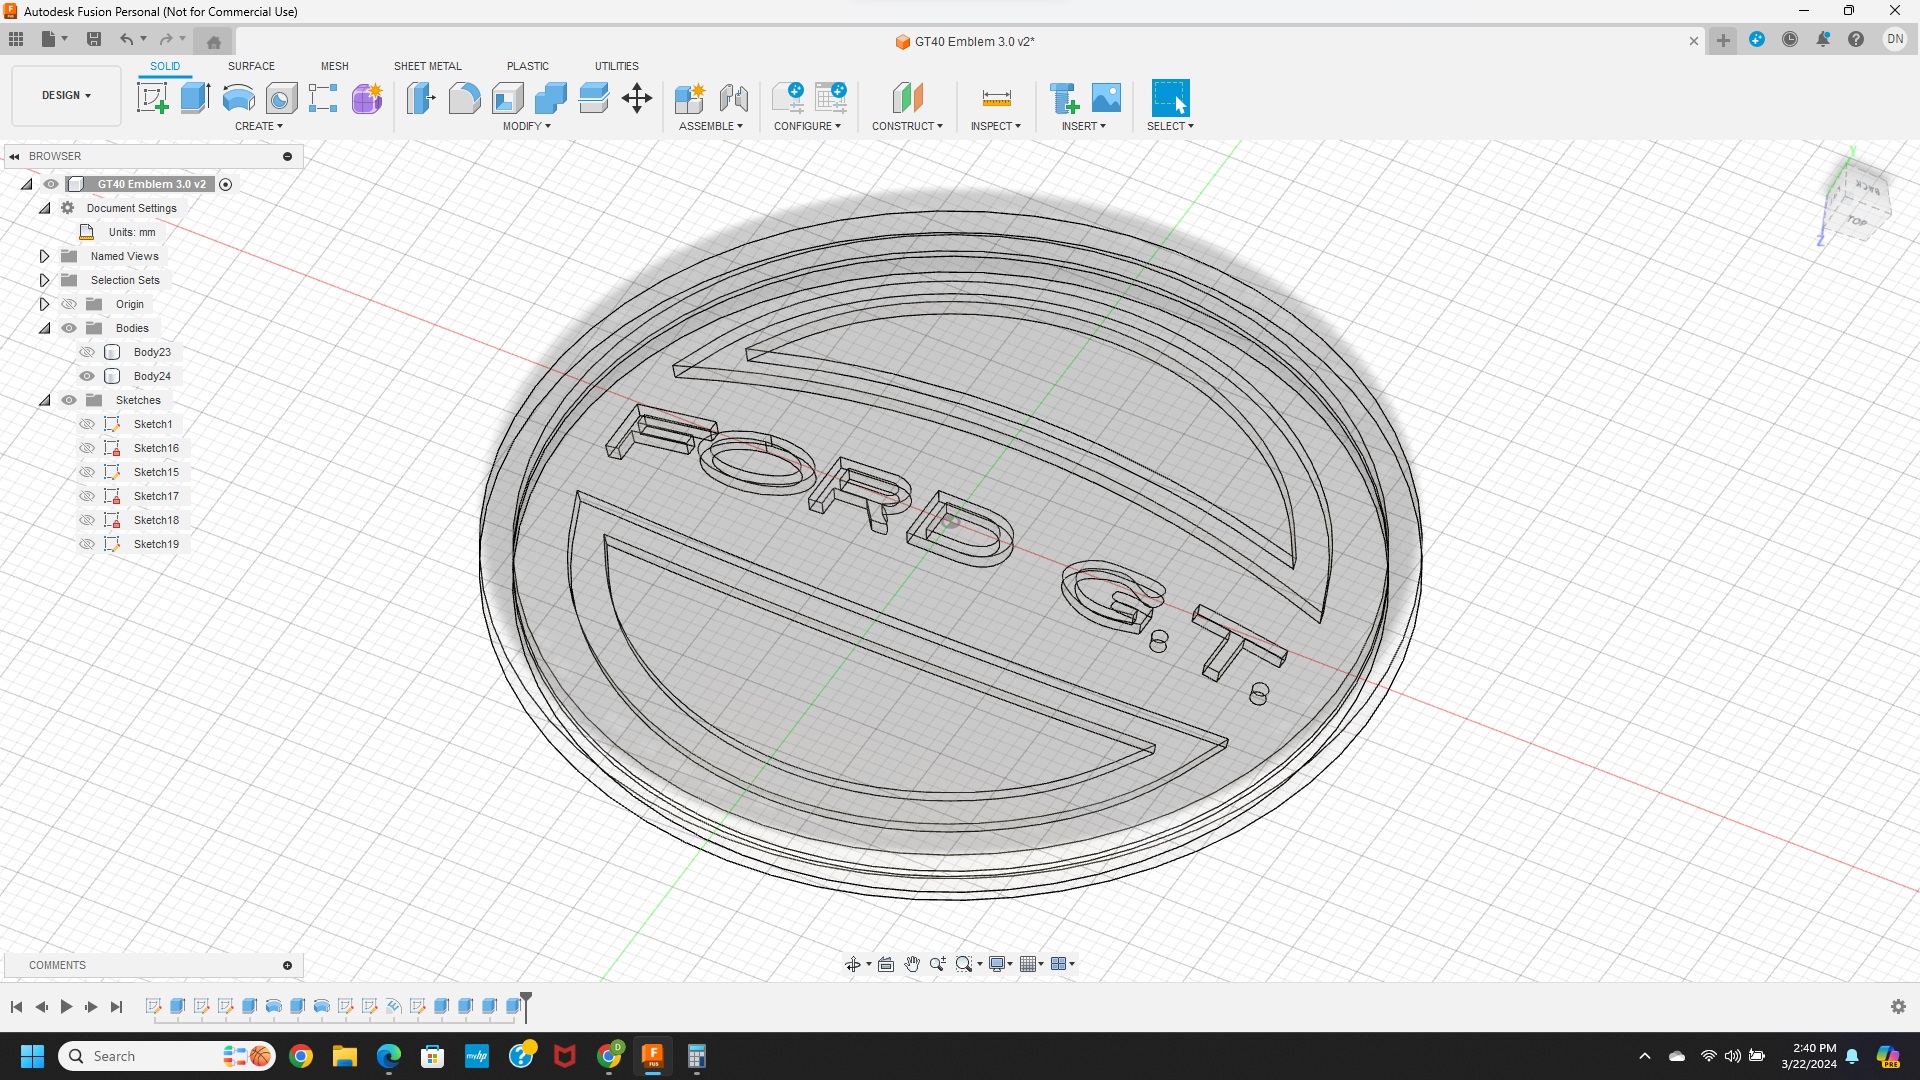Open the Job Status clock icon
Screen dimensions: 1920x1080
click(x=1790, y=39)
